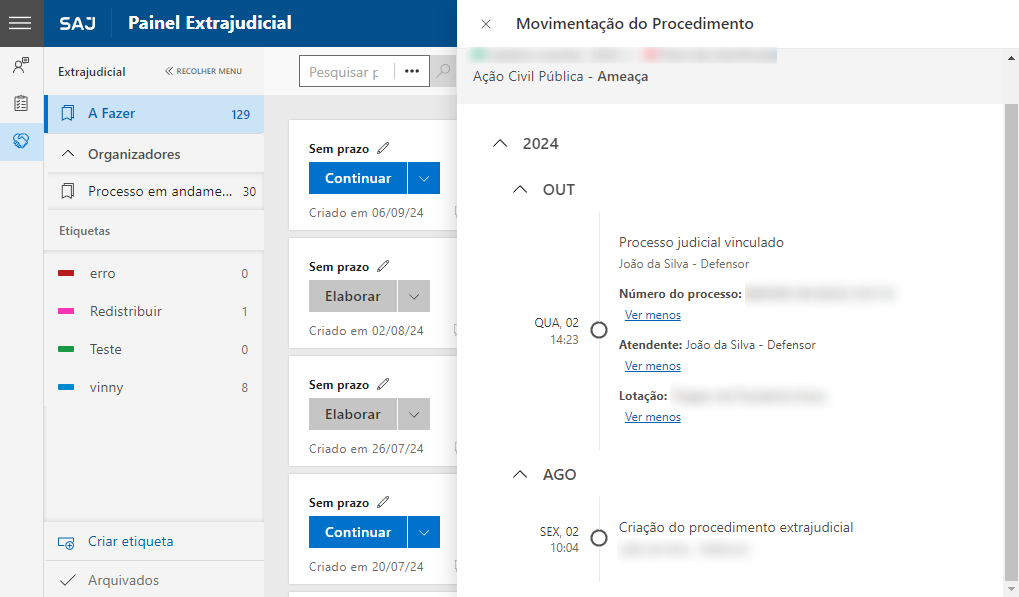Click the search magnifier icon
The height and width of the screenshot is (597, 1019).
click(443, 71)
